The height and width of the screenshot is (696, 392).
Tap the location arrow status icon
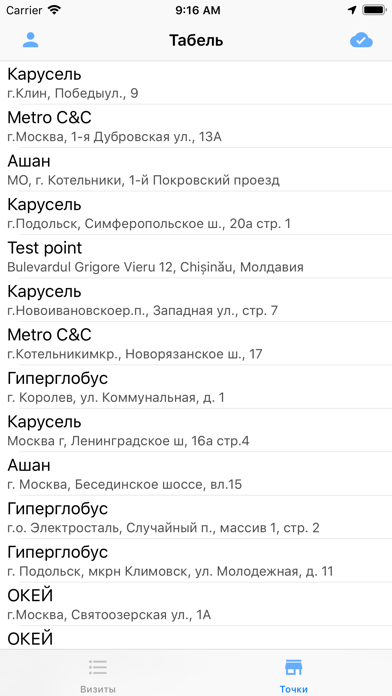pos(352,10)
